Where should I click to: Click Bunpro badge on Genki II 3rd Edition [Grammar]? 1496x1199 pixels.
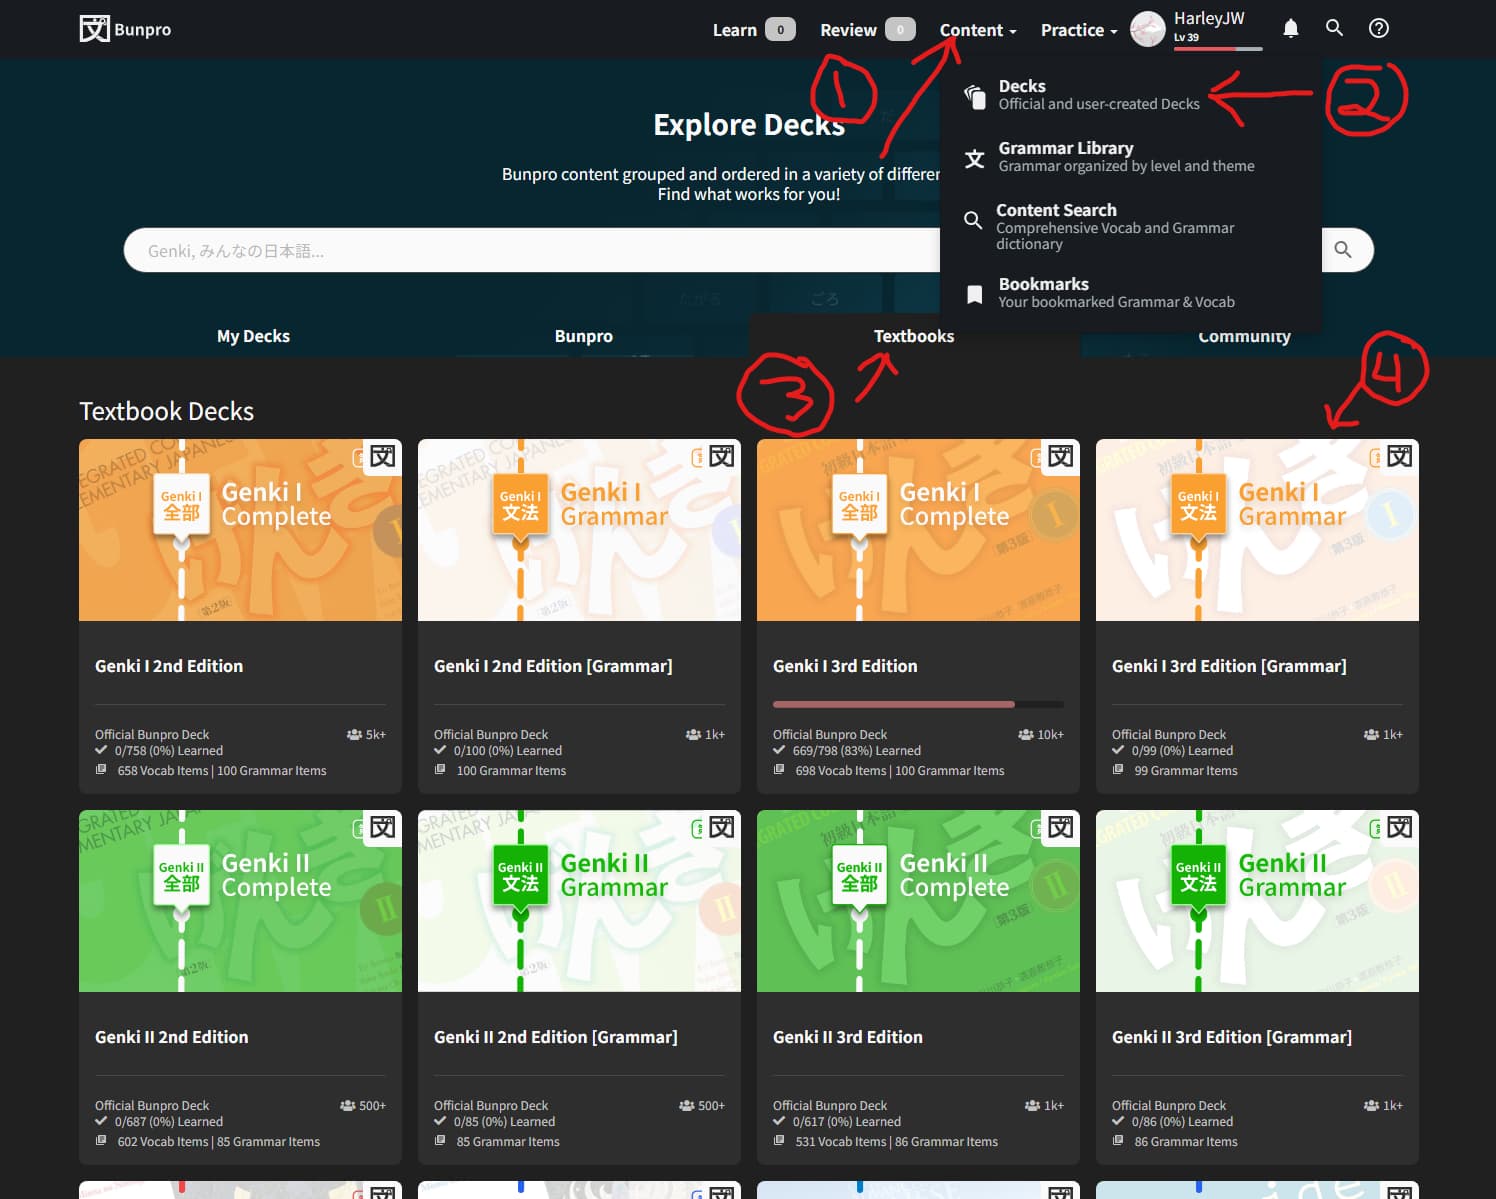1399,828
